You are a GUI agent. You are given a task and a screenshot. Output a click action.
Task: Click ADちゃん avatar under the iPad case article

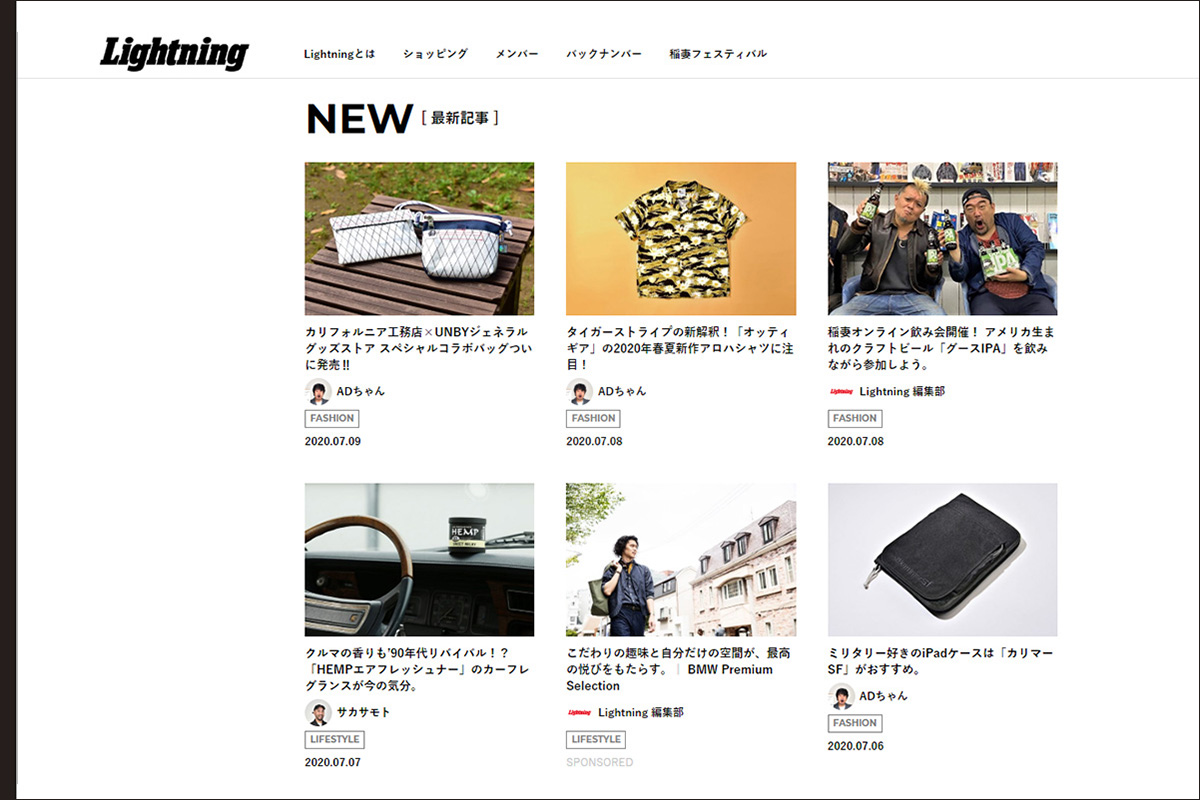click(841, 695)
